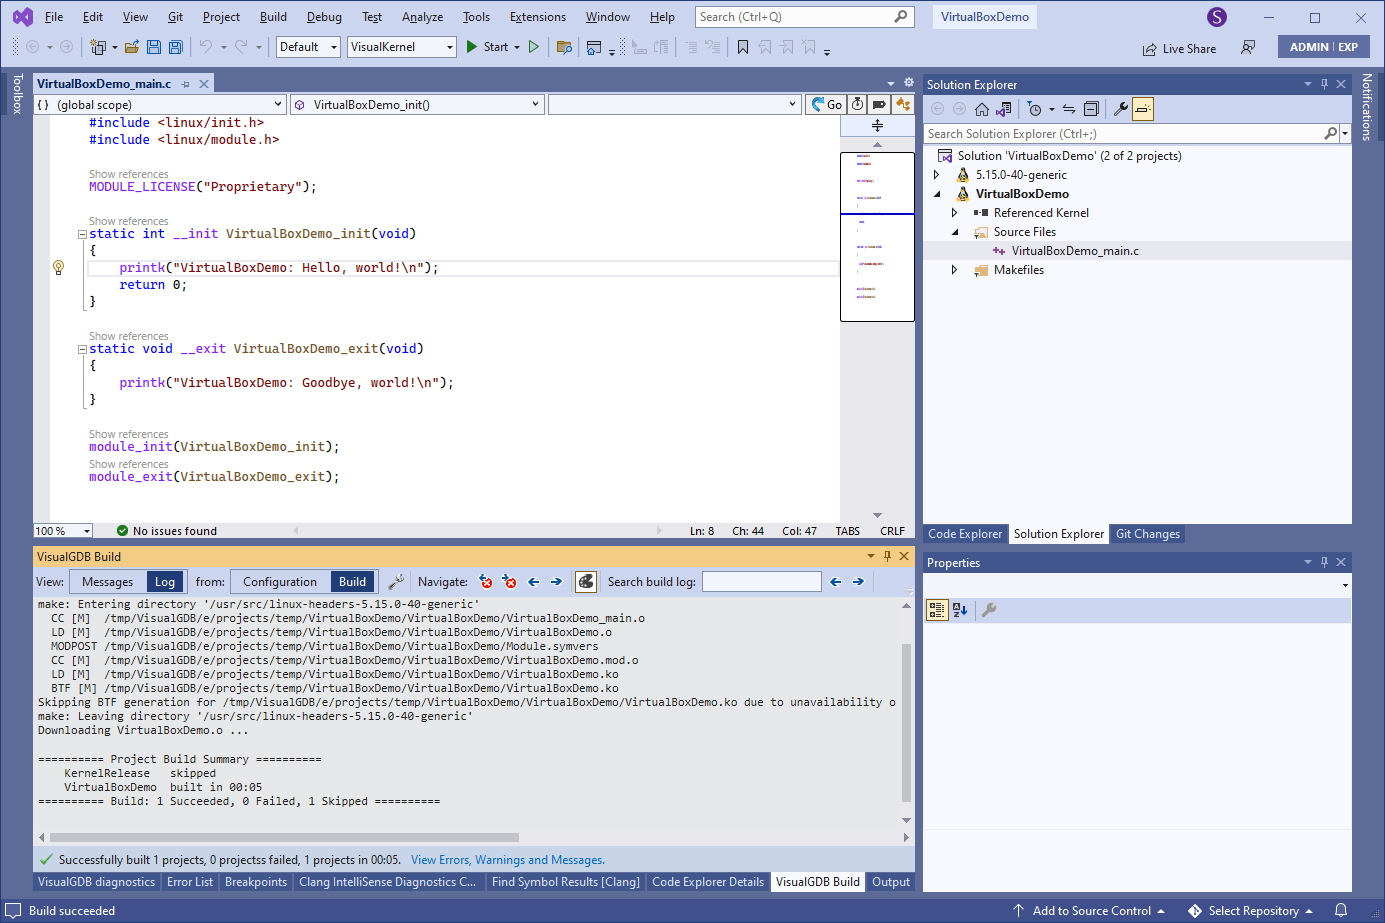Open the zoom 100 % dropdown
The width and height of the screenshot is (1385, 923).
click(63, 531)
